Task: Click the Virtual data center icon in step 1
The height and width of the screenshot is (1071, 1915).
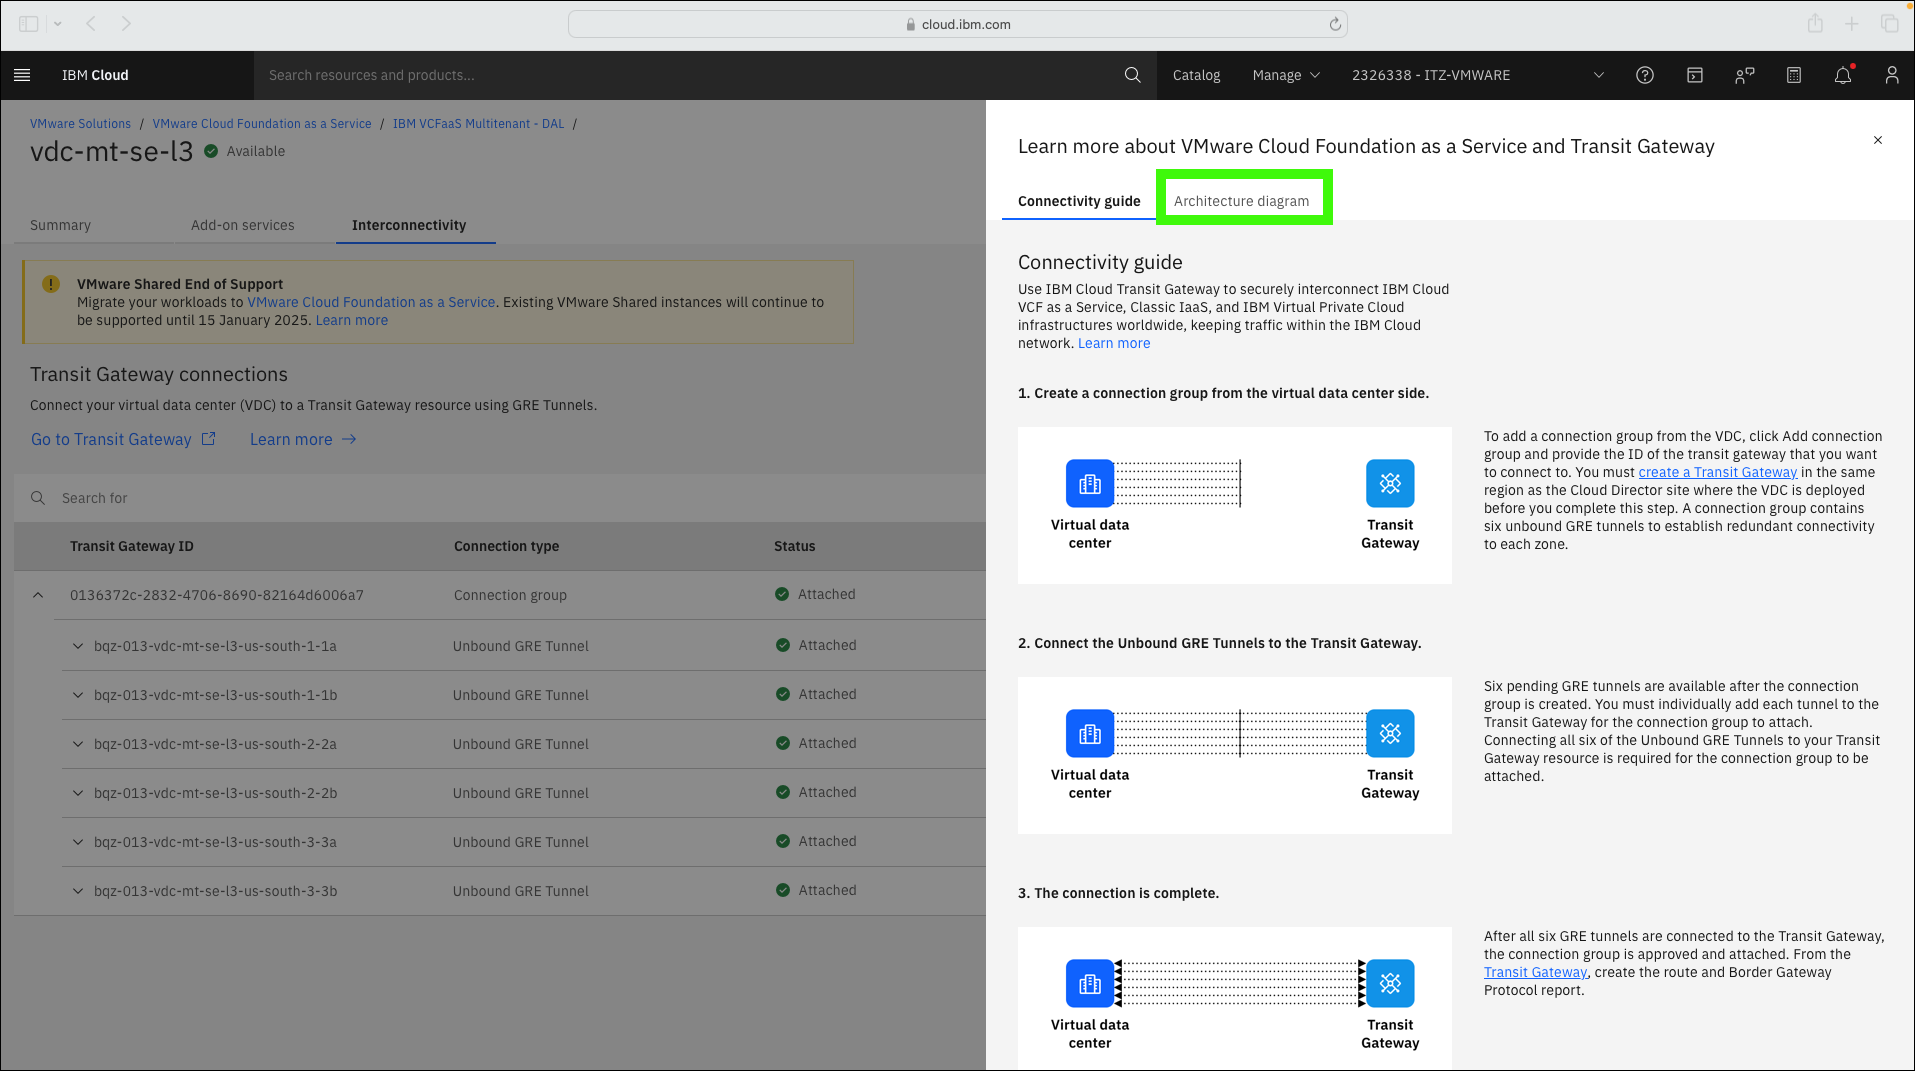Action: click(x=1090, y=484)
